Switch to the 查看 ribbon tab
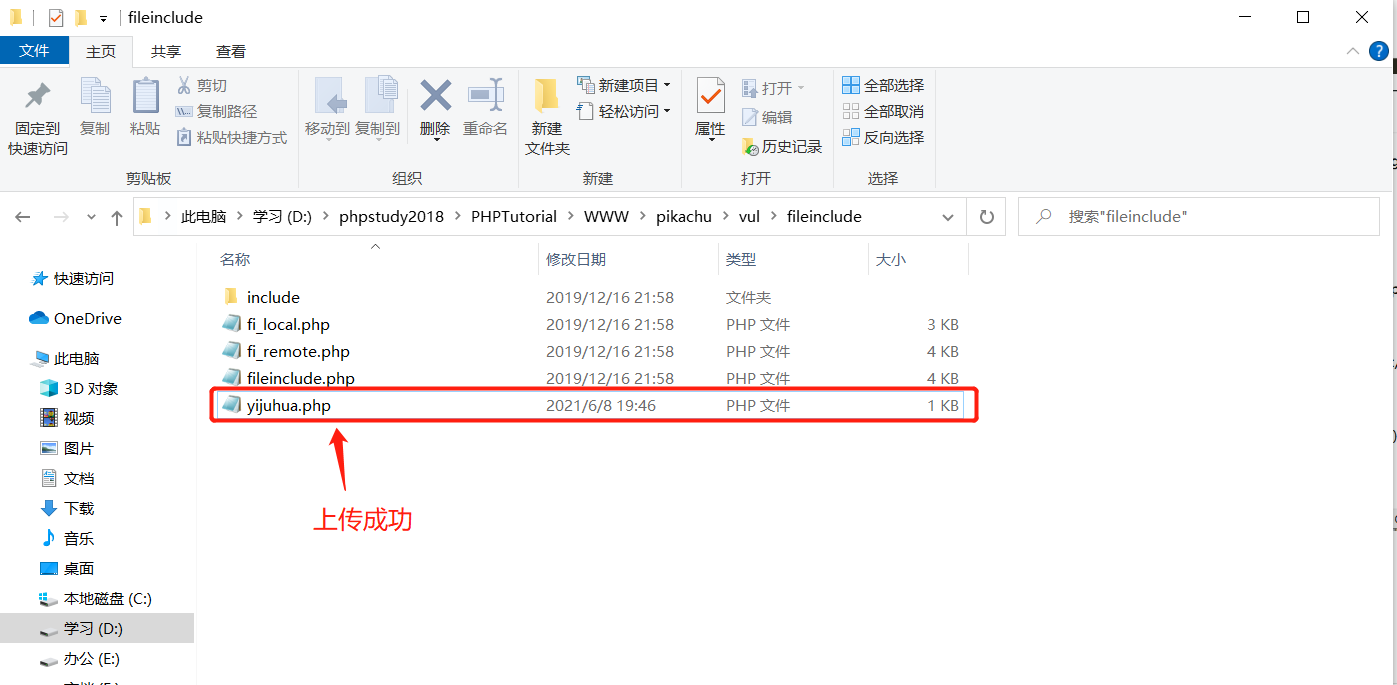 click(230, 51)
